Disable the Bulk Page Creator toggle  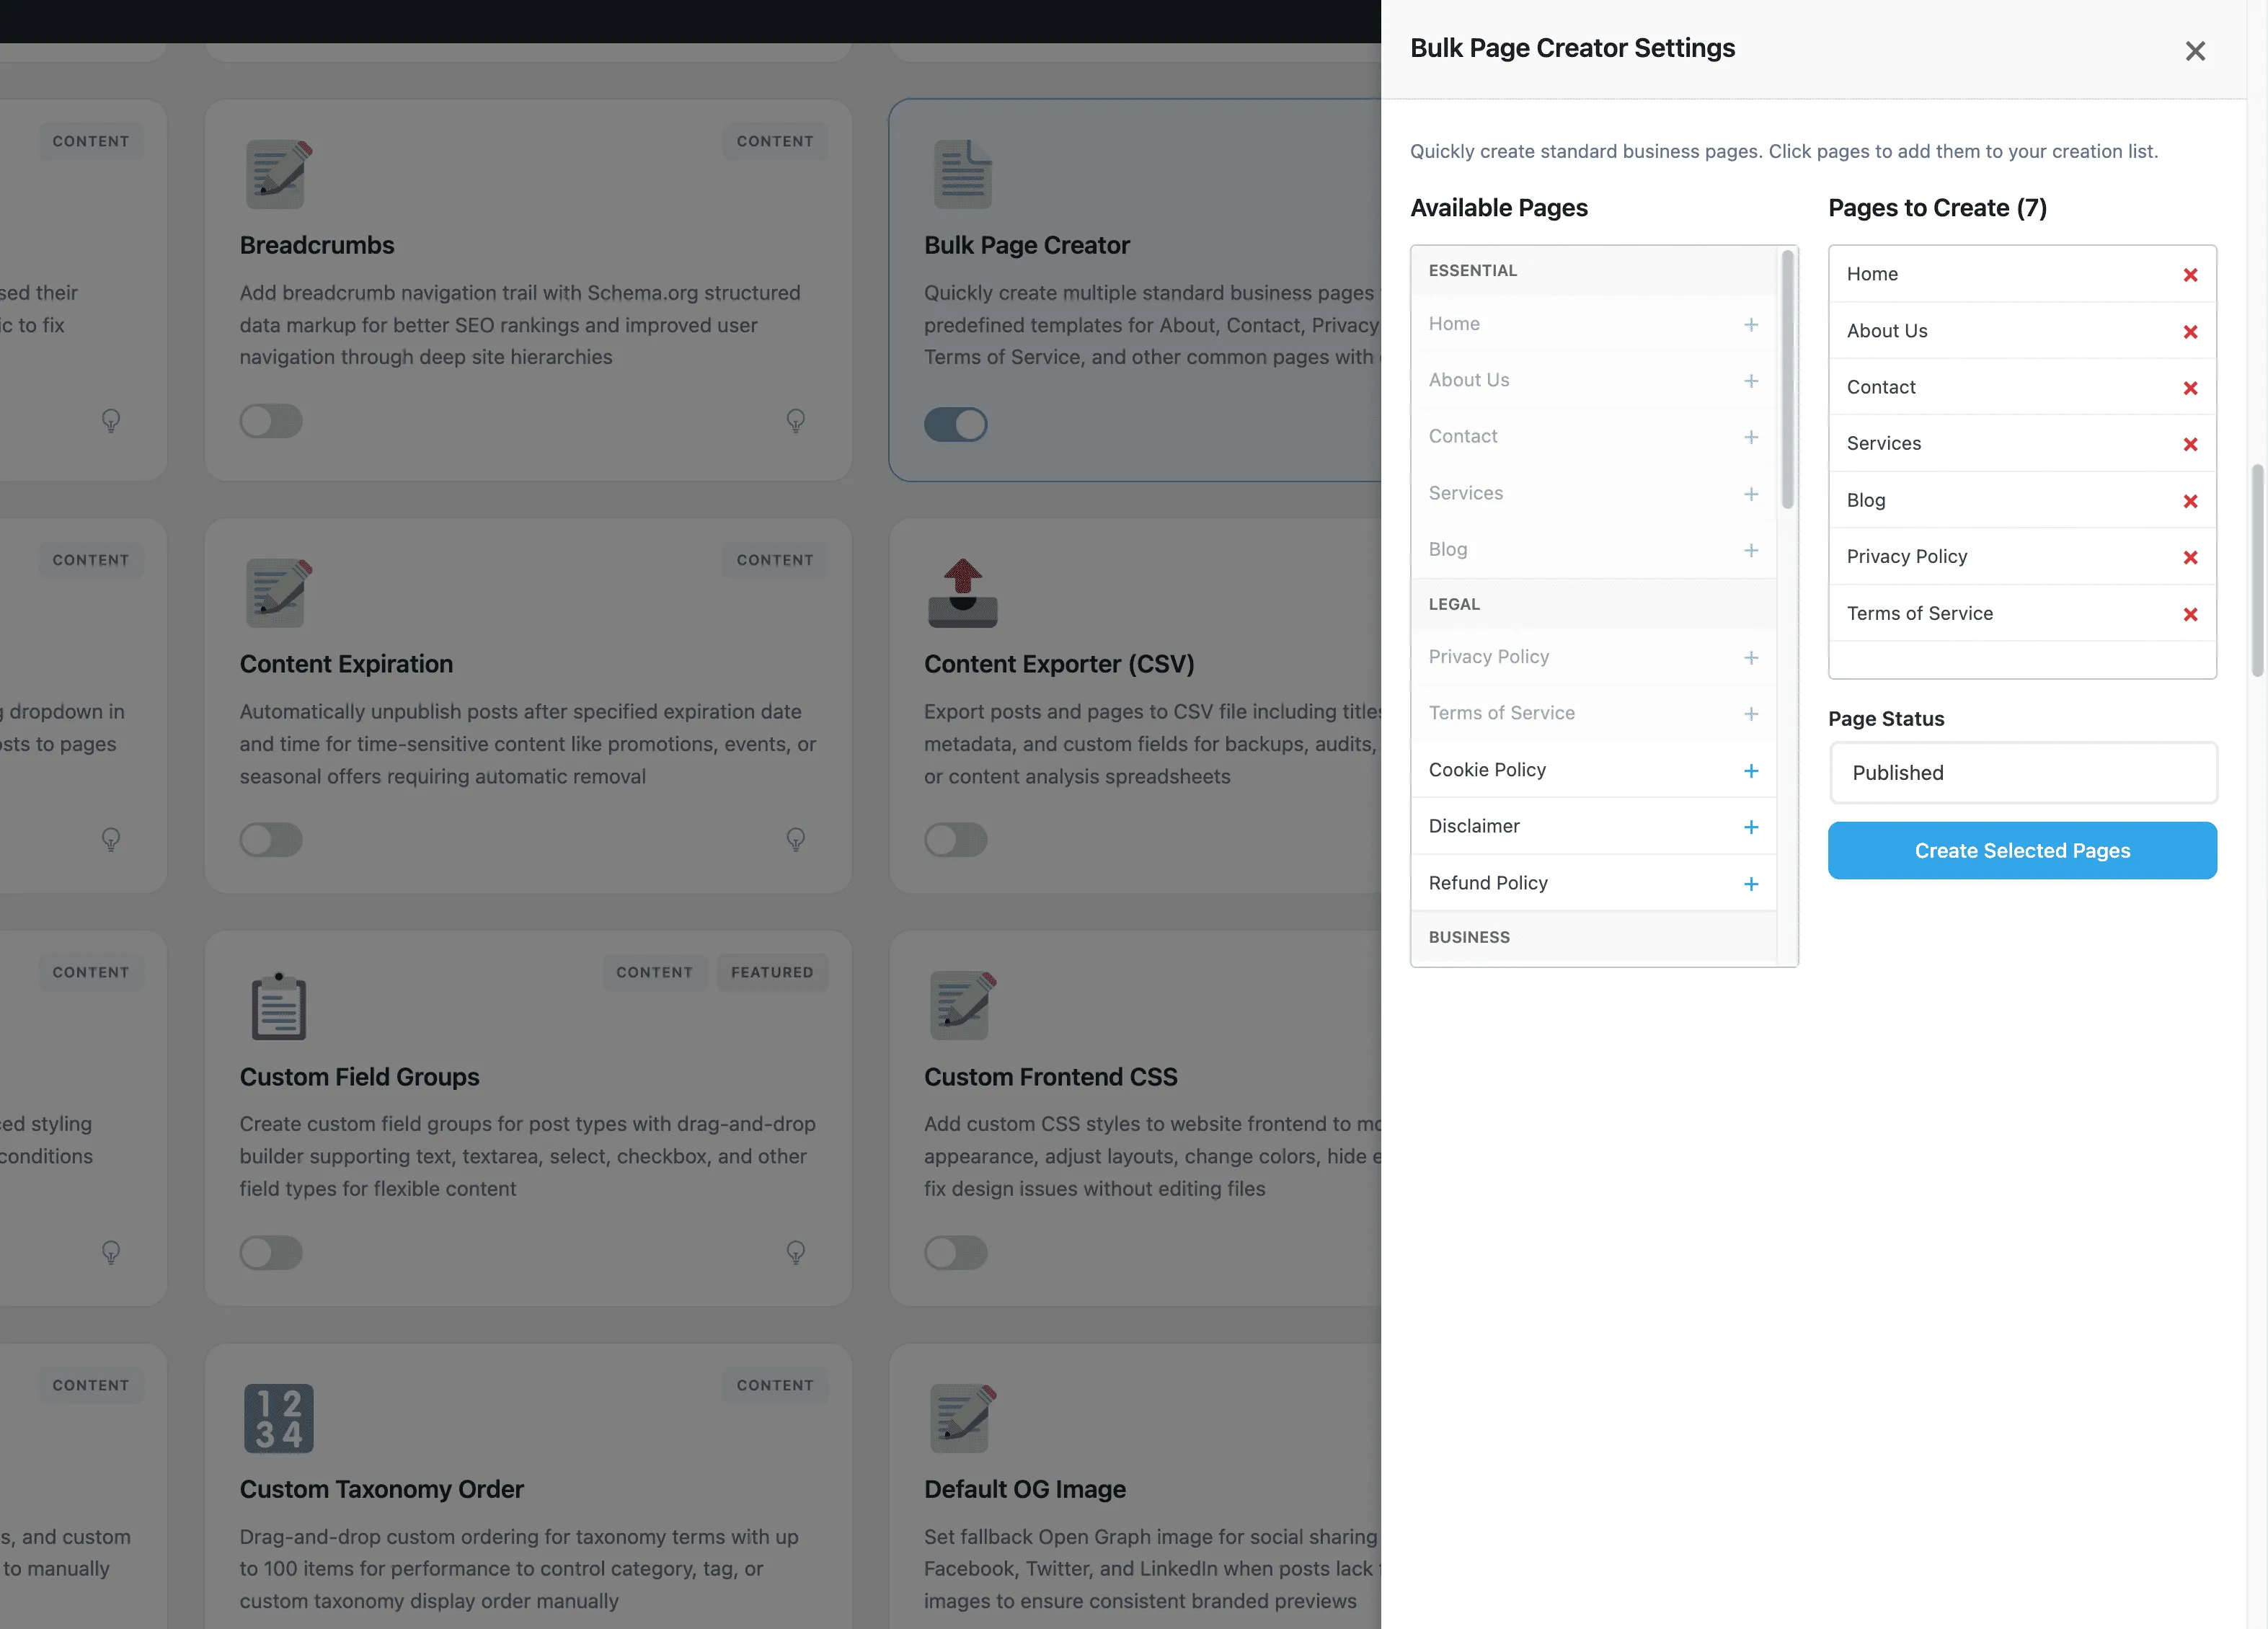click(x=956, y=424)
